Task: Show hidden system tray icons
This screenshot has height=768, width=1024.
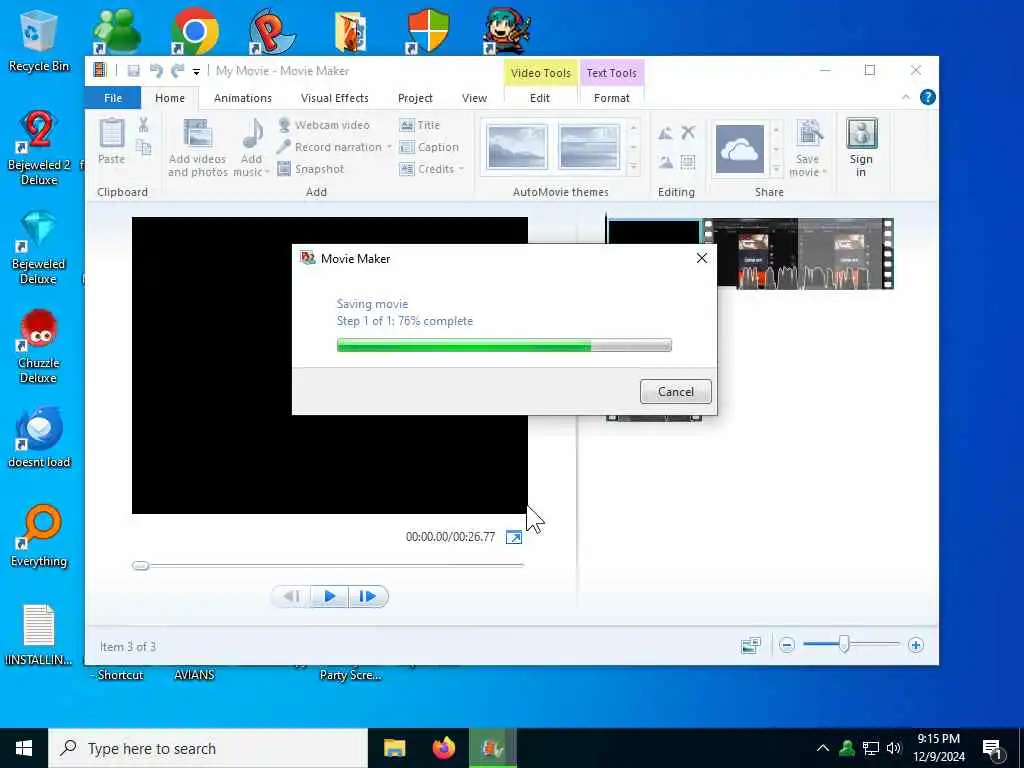Action: 823,748
